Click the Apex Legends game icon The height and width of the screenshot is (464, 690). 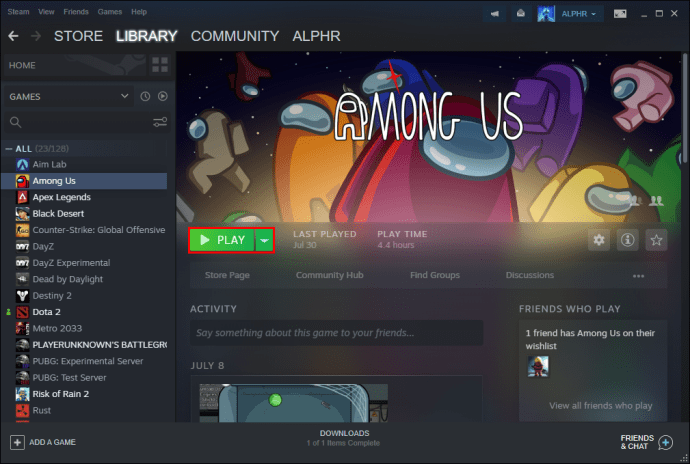[22, 197]
